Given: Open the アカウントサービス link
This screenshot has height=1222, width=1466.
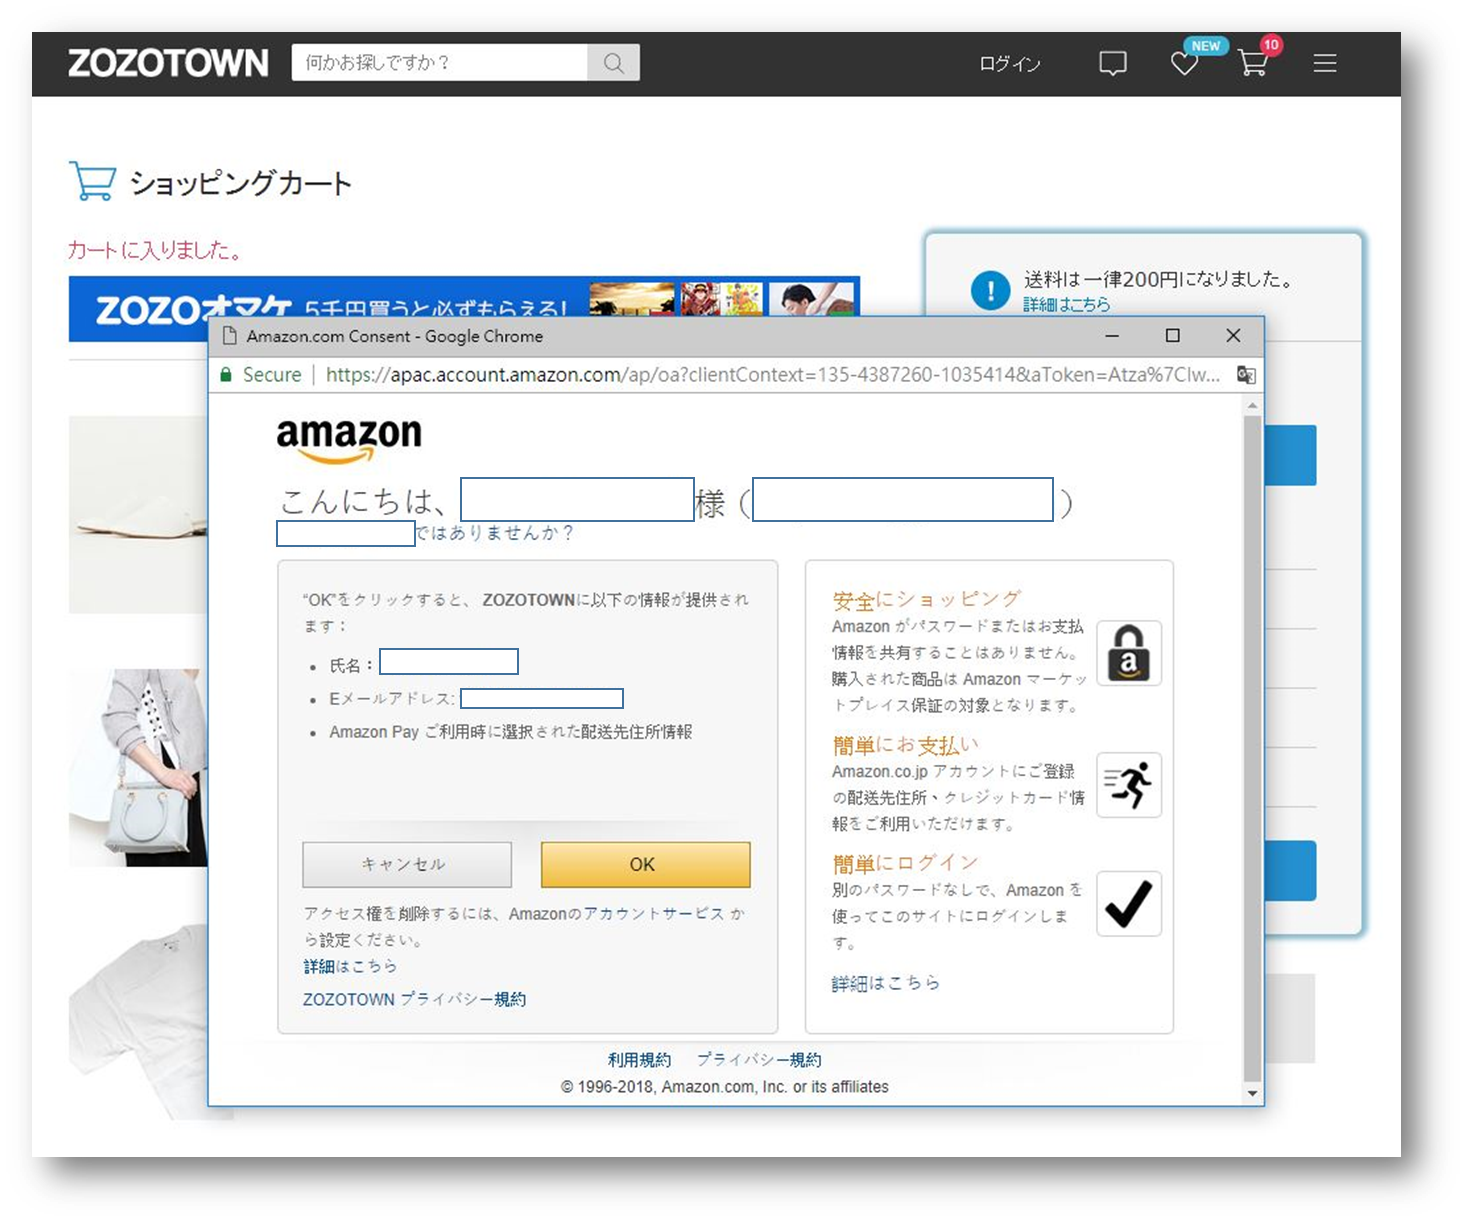Looking at the screenshot, I should [653, 913].
